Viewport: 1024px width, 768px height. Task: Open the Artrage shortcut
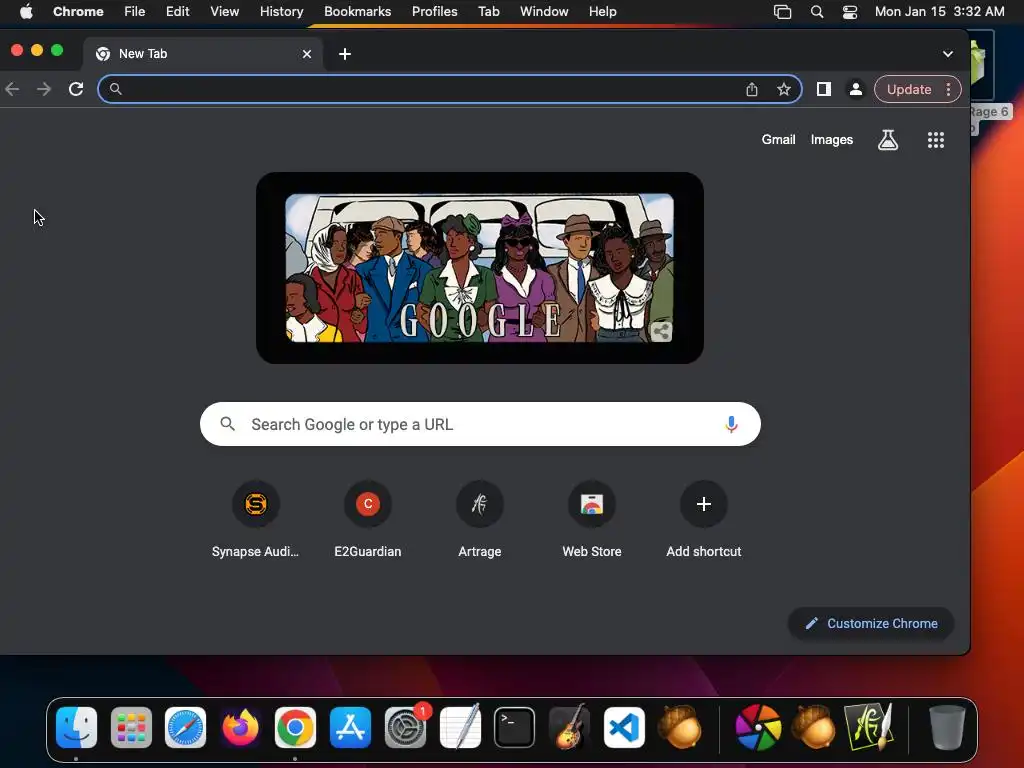479,520
